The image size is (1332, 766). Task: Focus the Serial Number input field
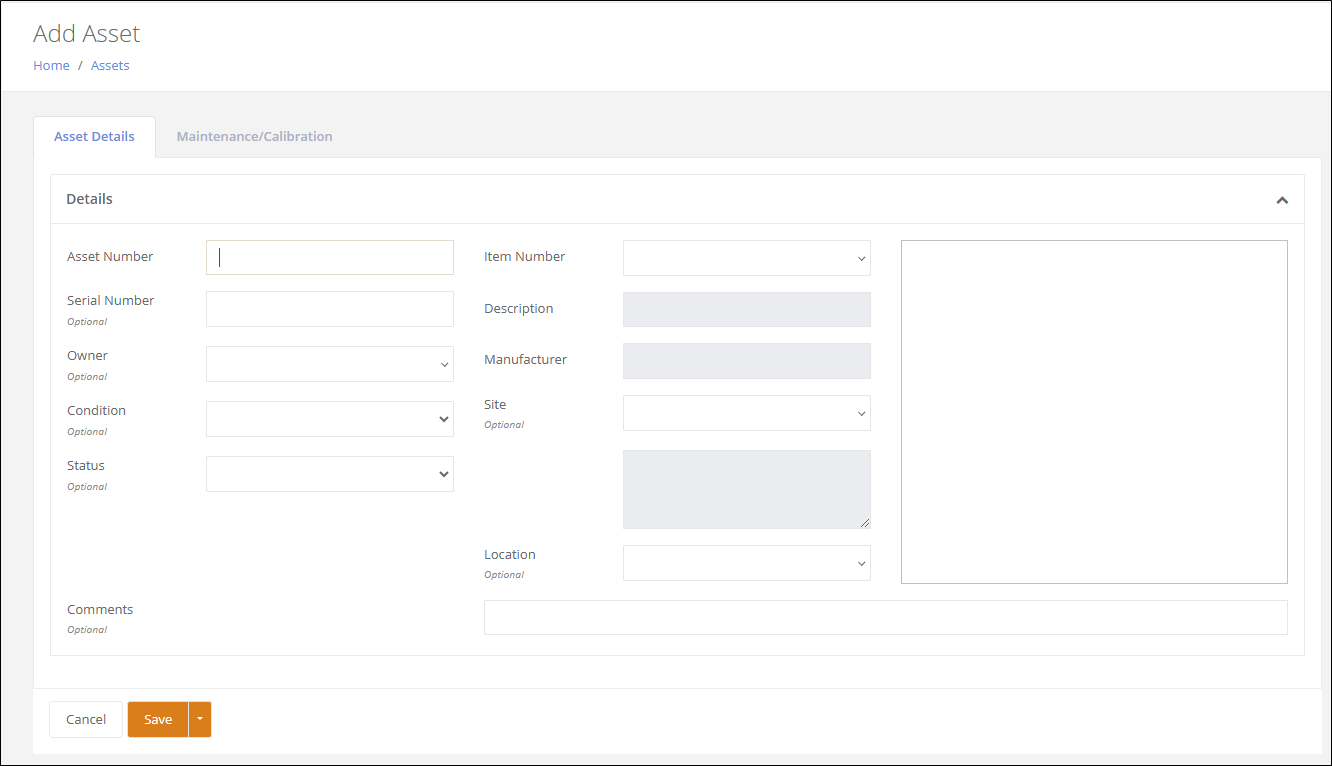330,309
